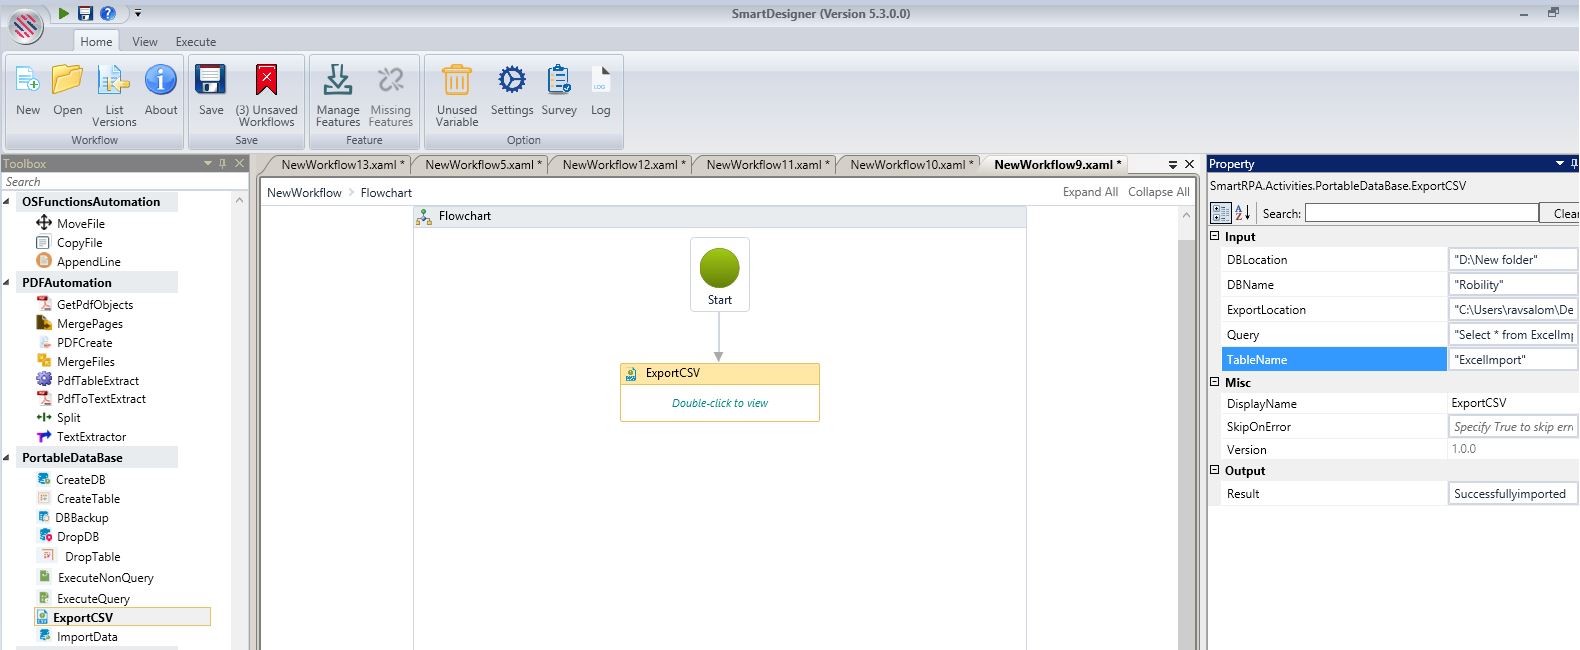Collapse the PortableDataBase toolbox group
Screen dimensions: 1580x650
(9, 458)
